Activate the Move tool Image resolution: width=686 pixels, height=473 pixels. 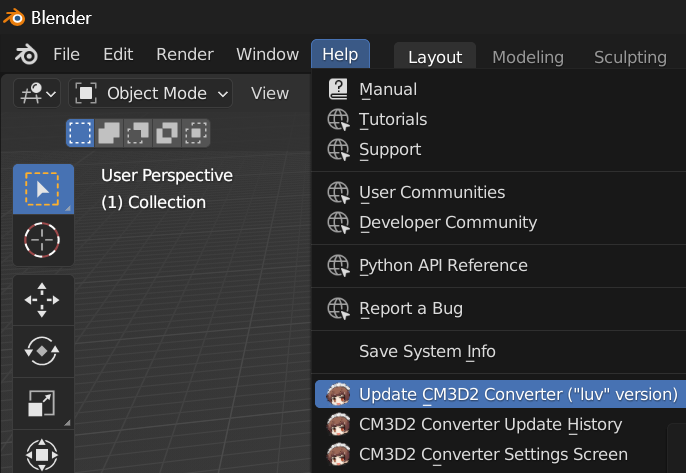click(x=43, y=300)
